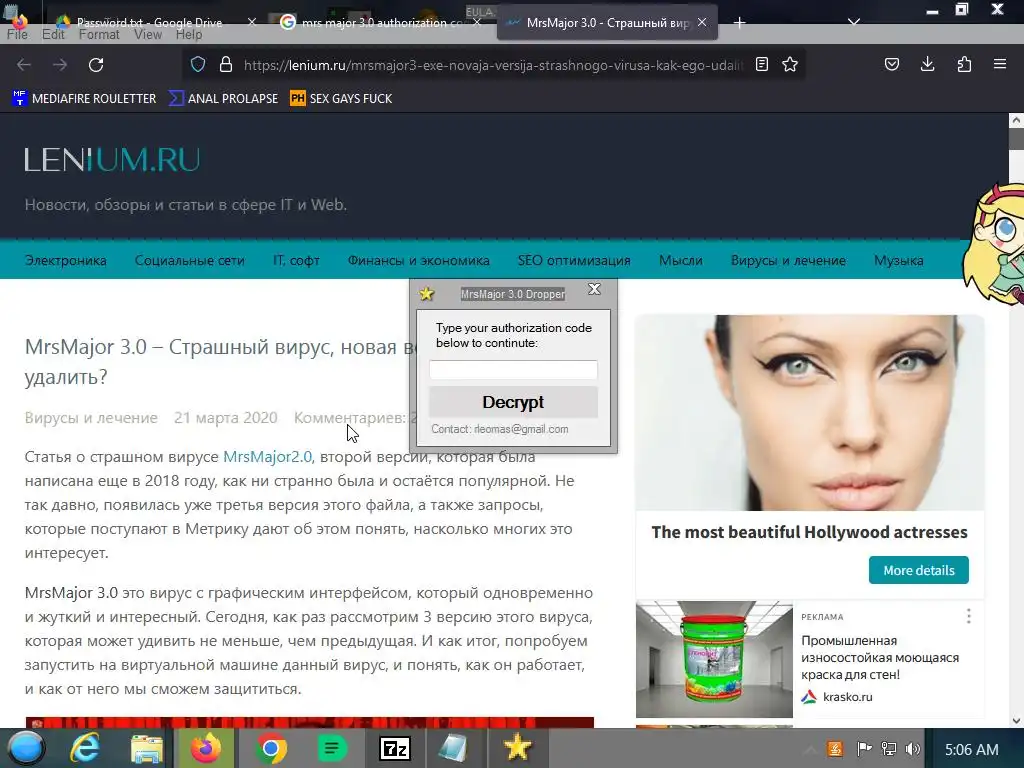Open File Explorer from the taskbar
1024x768 pixels.
click(x=146, y=748)
